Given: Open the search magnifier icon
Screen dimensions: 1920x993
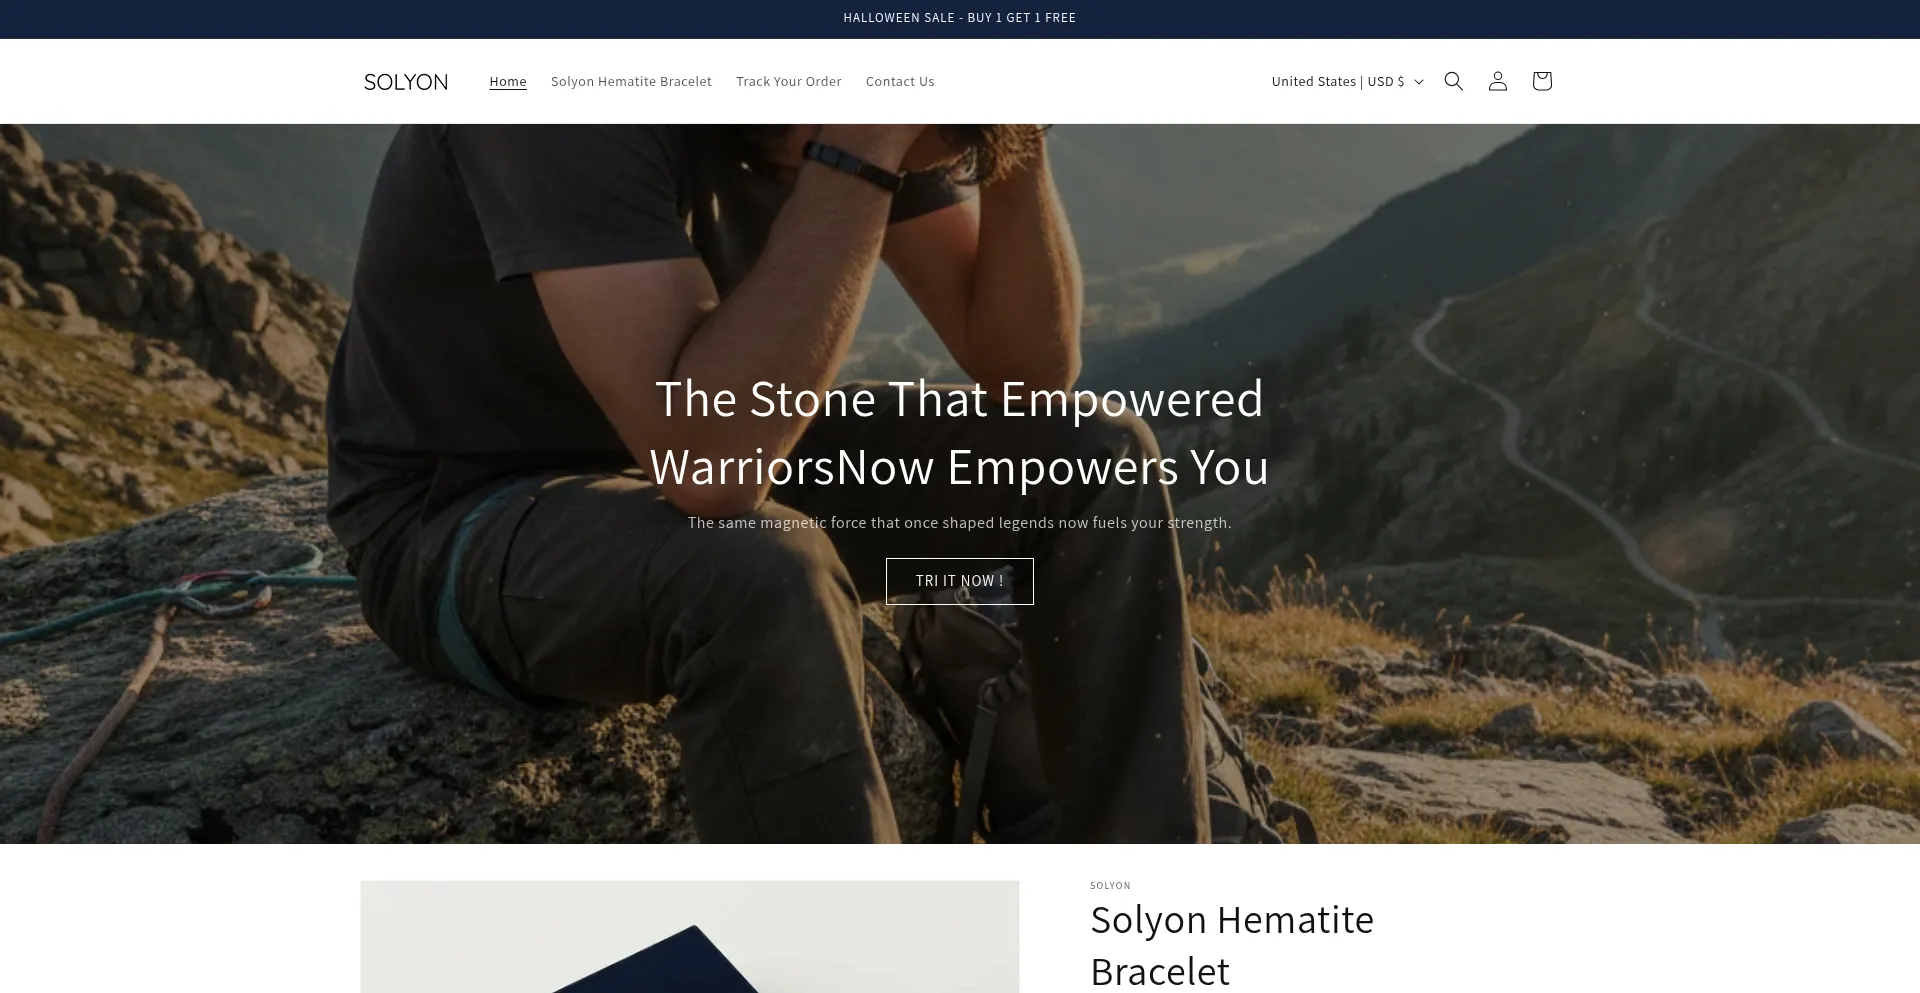Looking at the screenshot, I should click(1453, 81).
